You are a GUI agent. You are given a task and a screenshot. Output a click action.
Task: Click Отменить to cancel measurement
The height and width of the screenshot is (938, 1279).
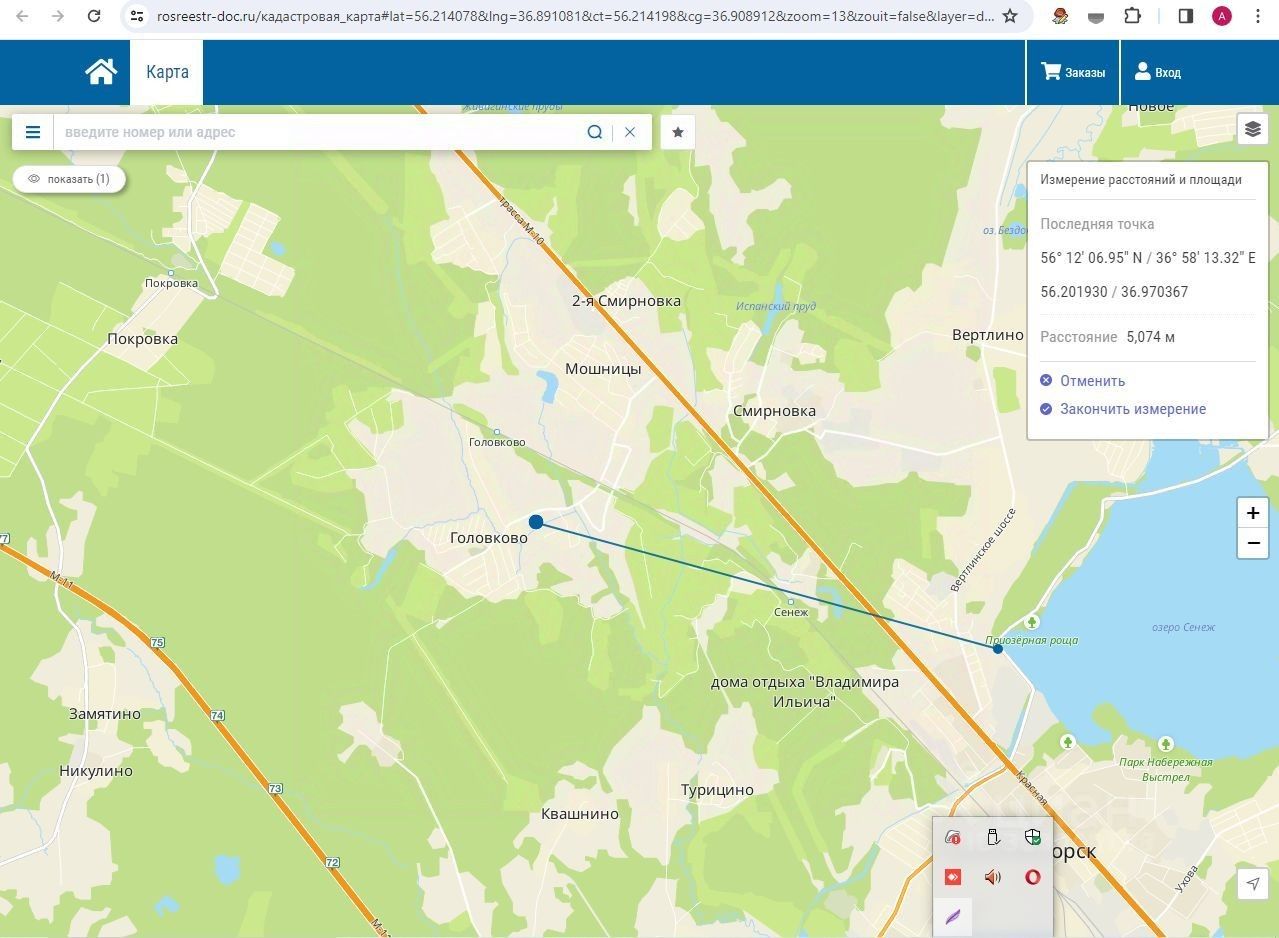[x=1092, y=381]
